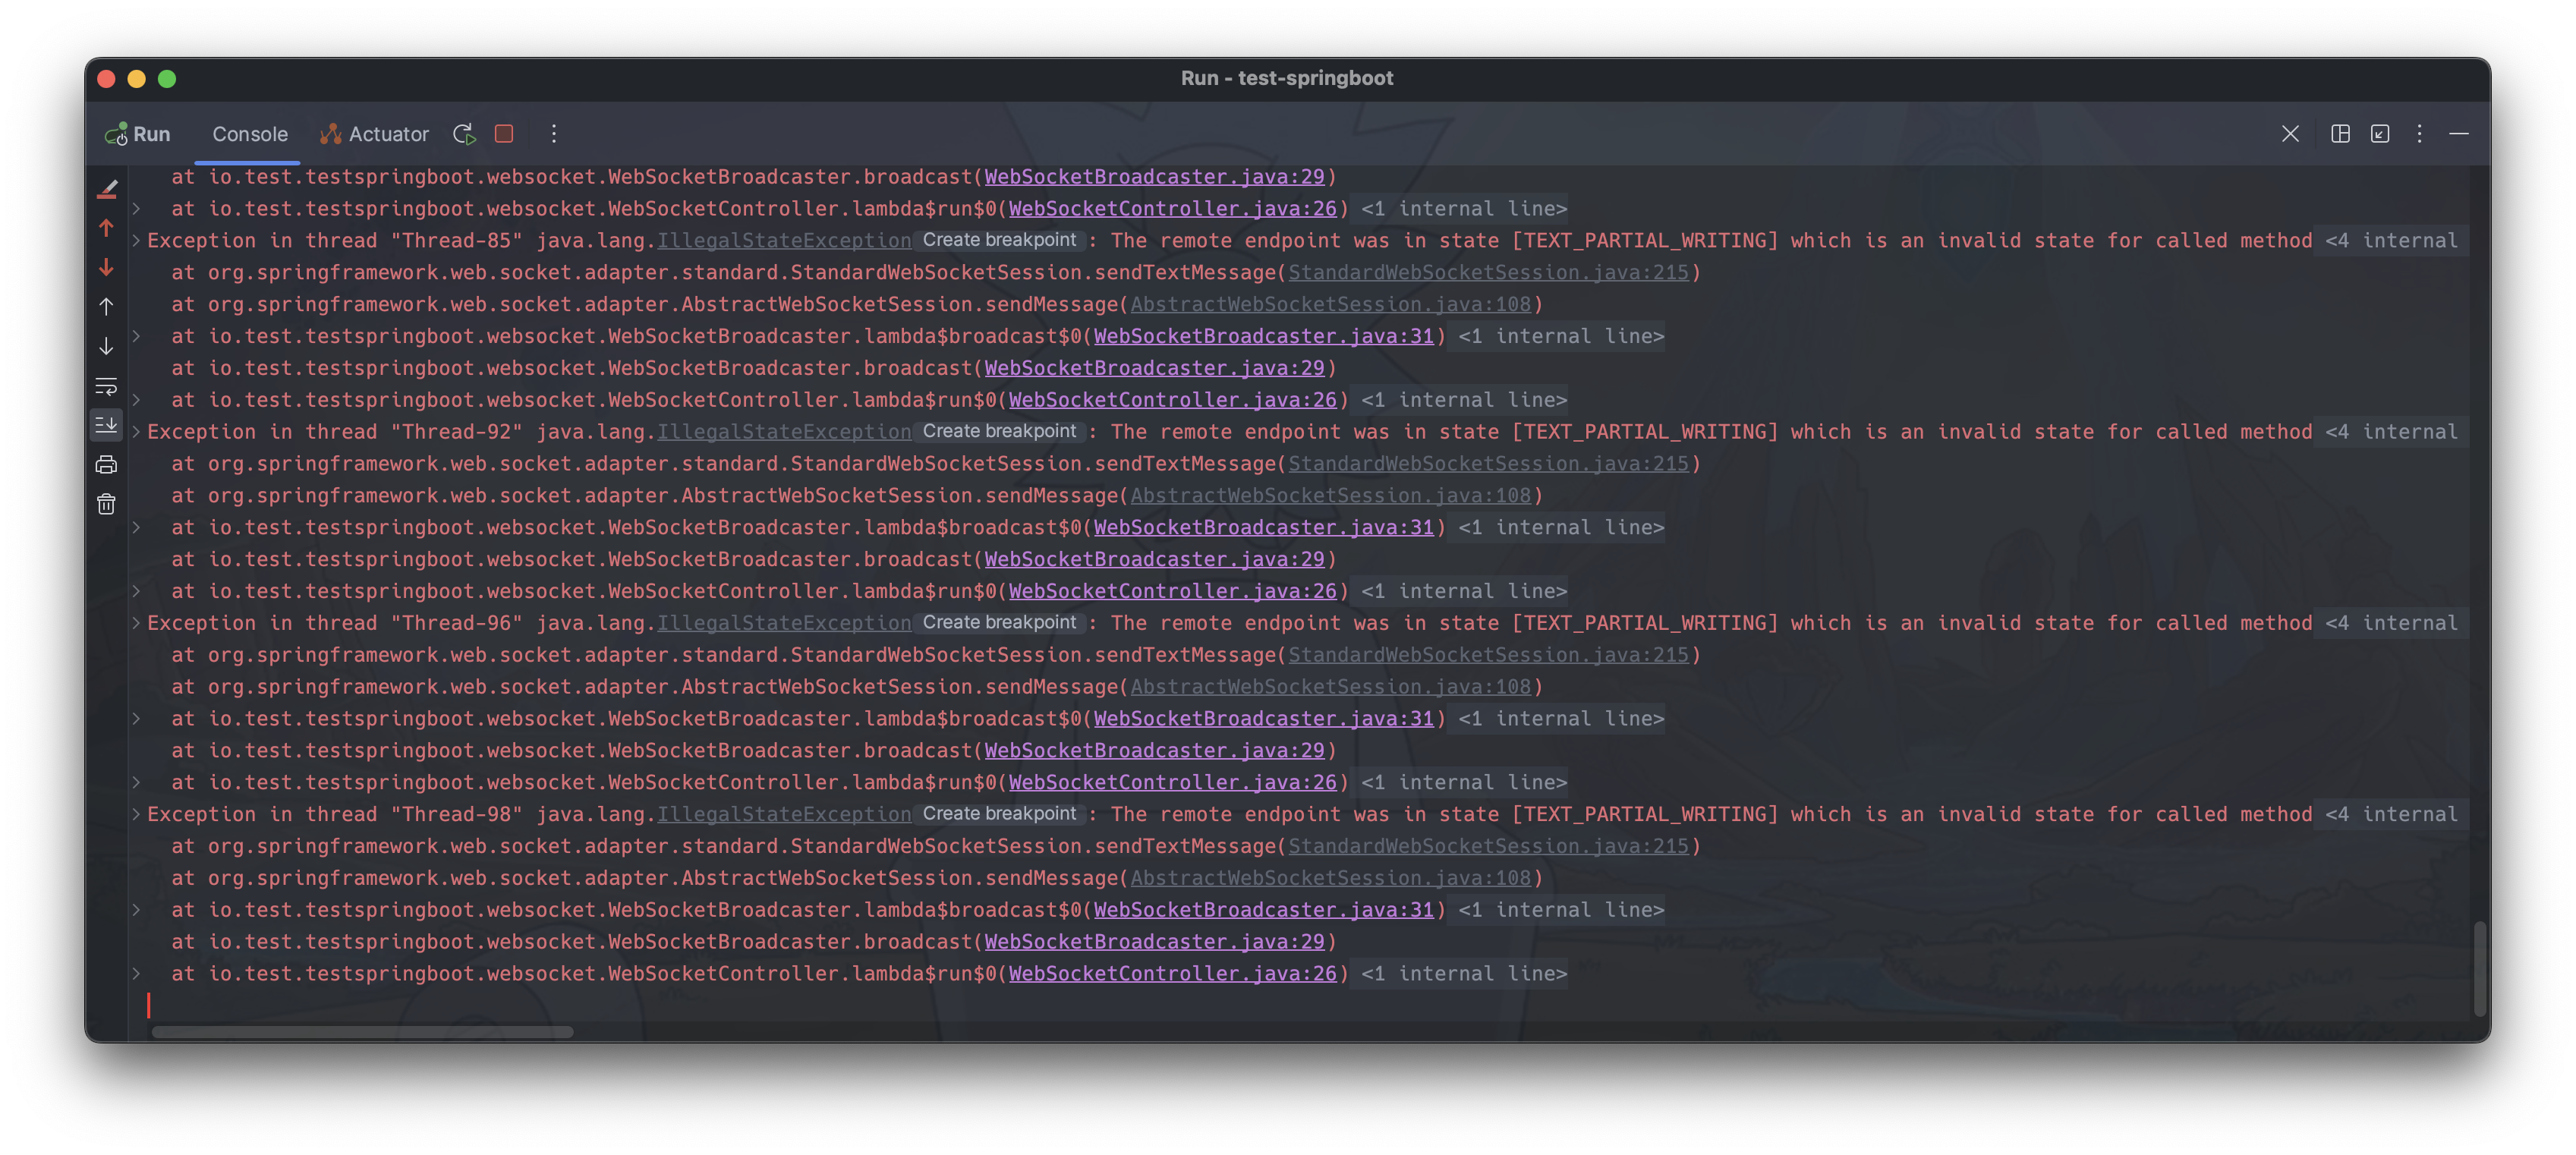Open the more options menu beside stop button
Viewport: 2576px width, 1155px height.
(x=554, y=134)
